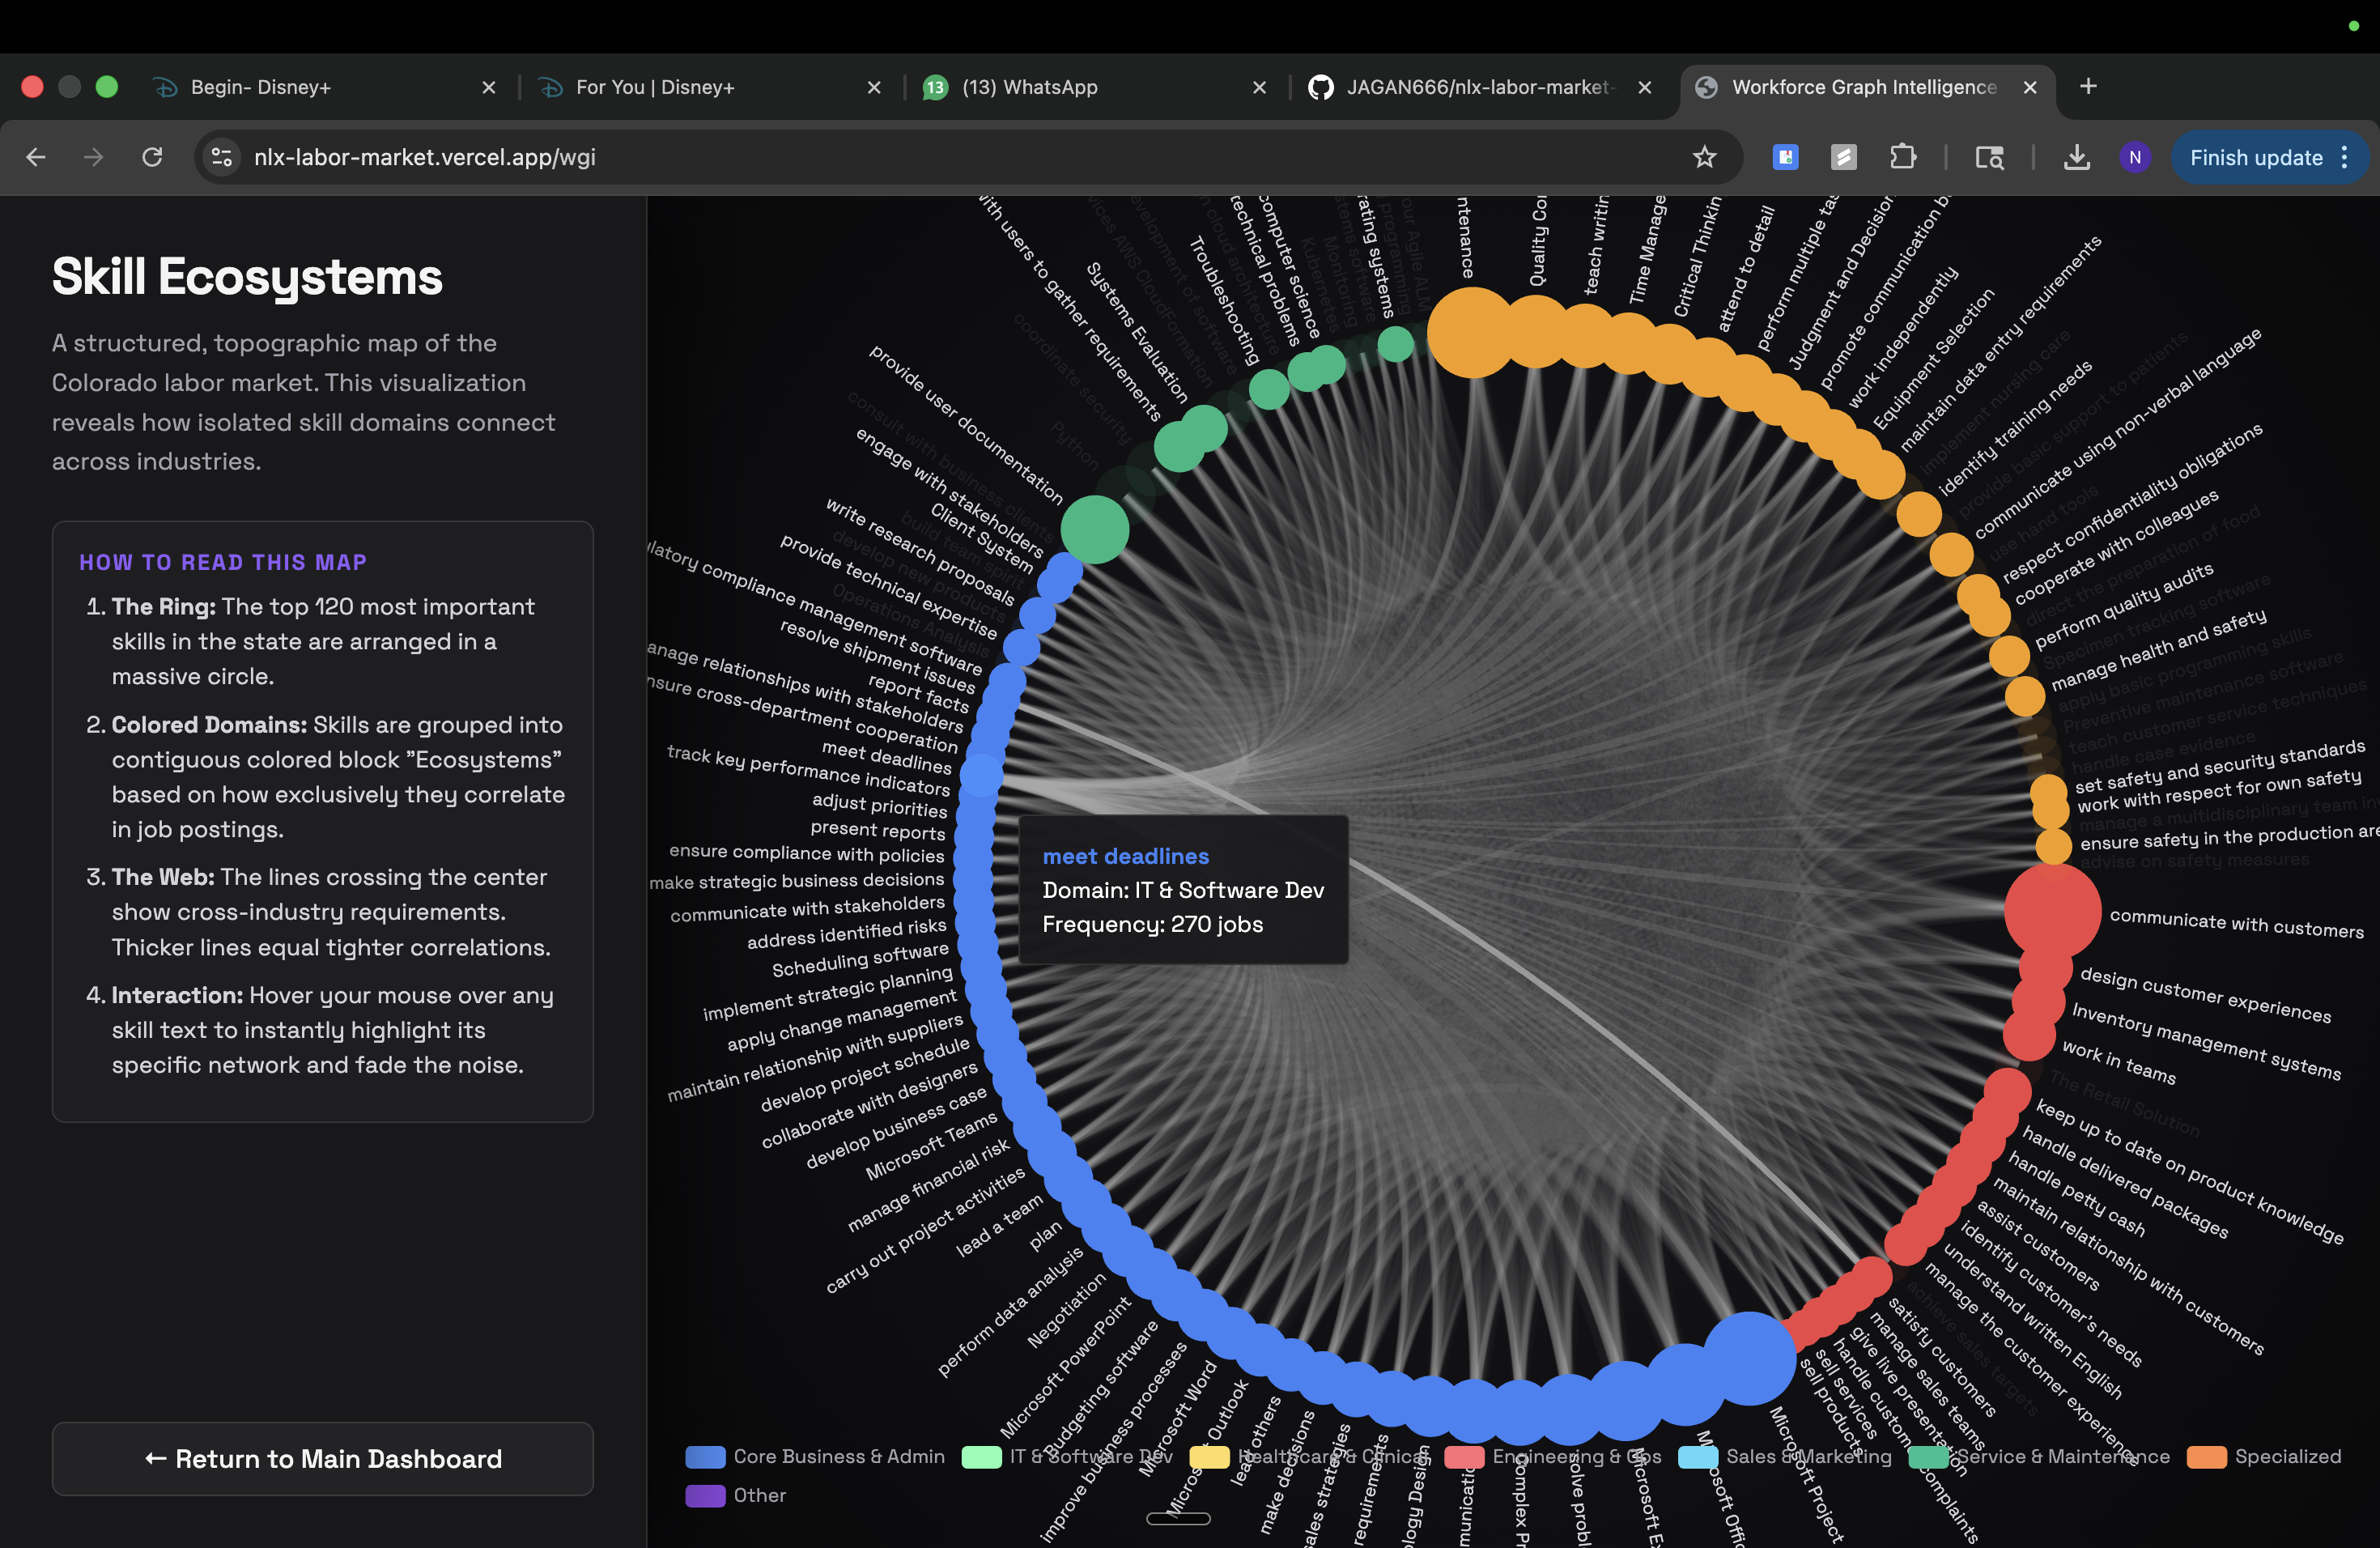Click Return to Main Dashboard button
Viewport: 2380px width, 1548px height.
(x=322, y=1458)
